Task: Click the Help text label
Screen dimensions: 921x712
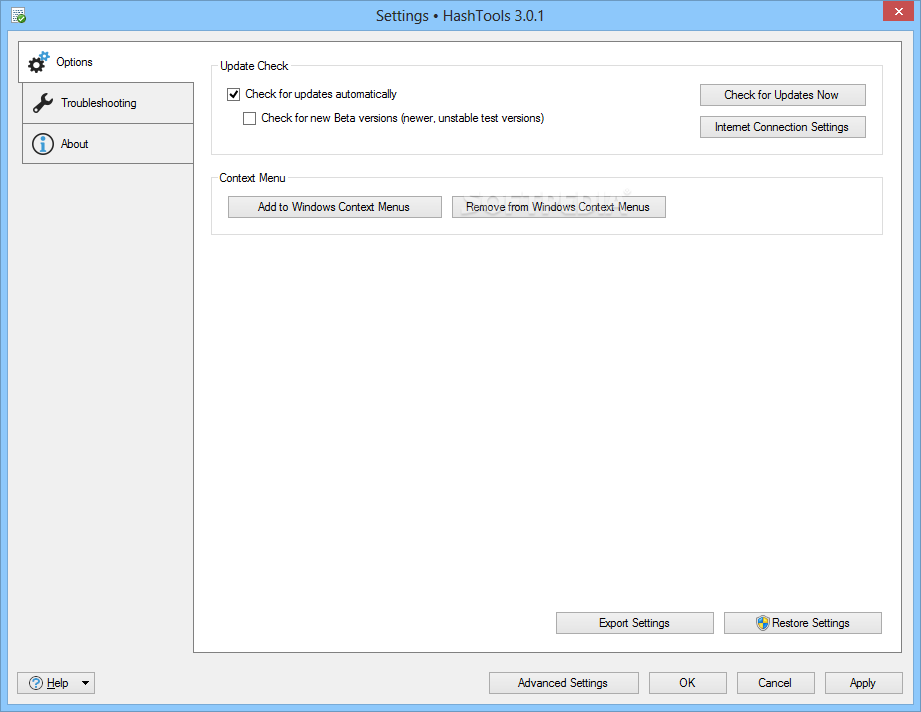Action: (58, 683)
